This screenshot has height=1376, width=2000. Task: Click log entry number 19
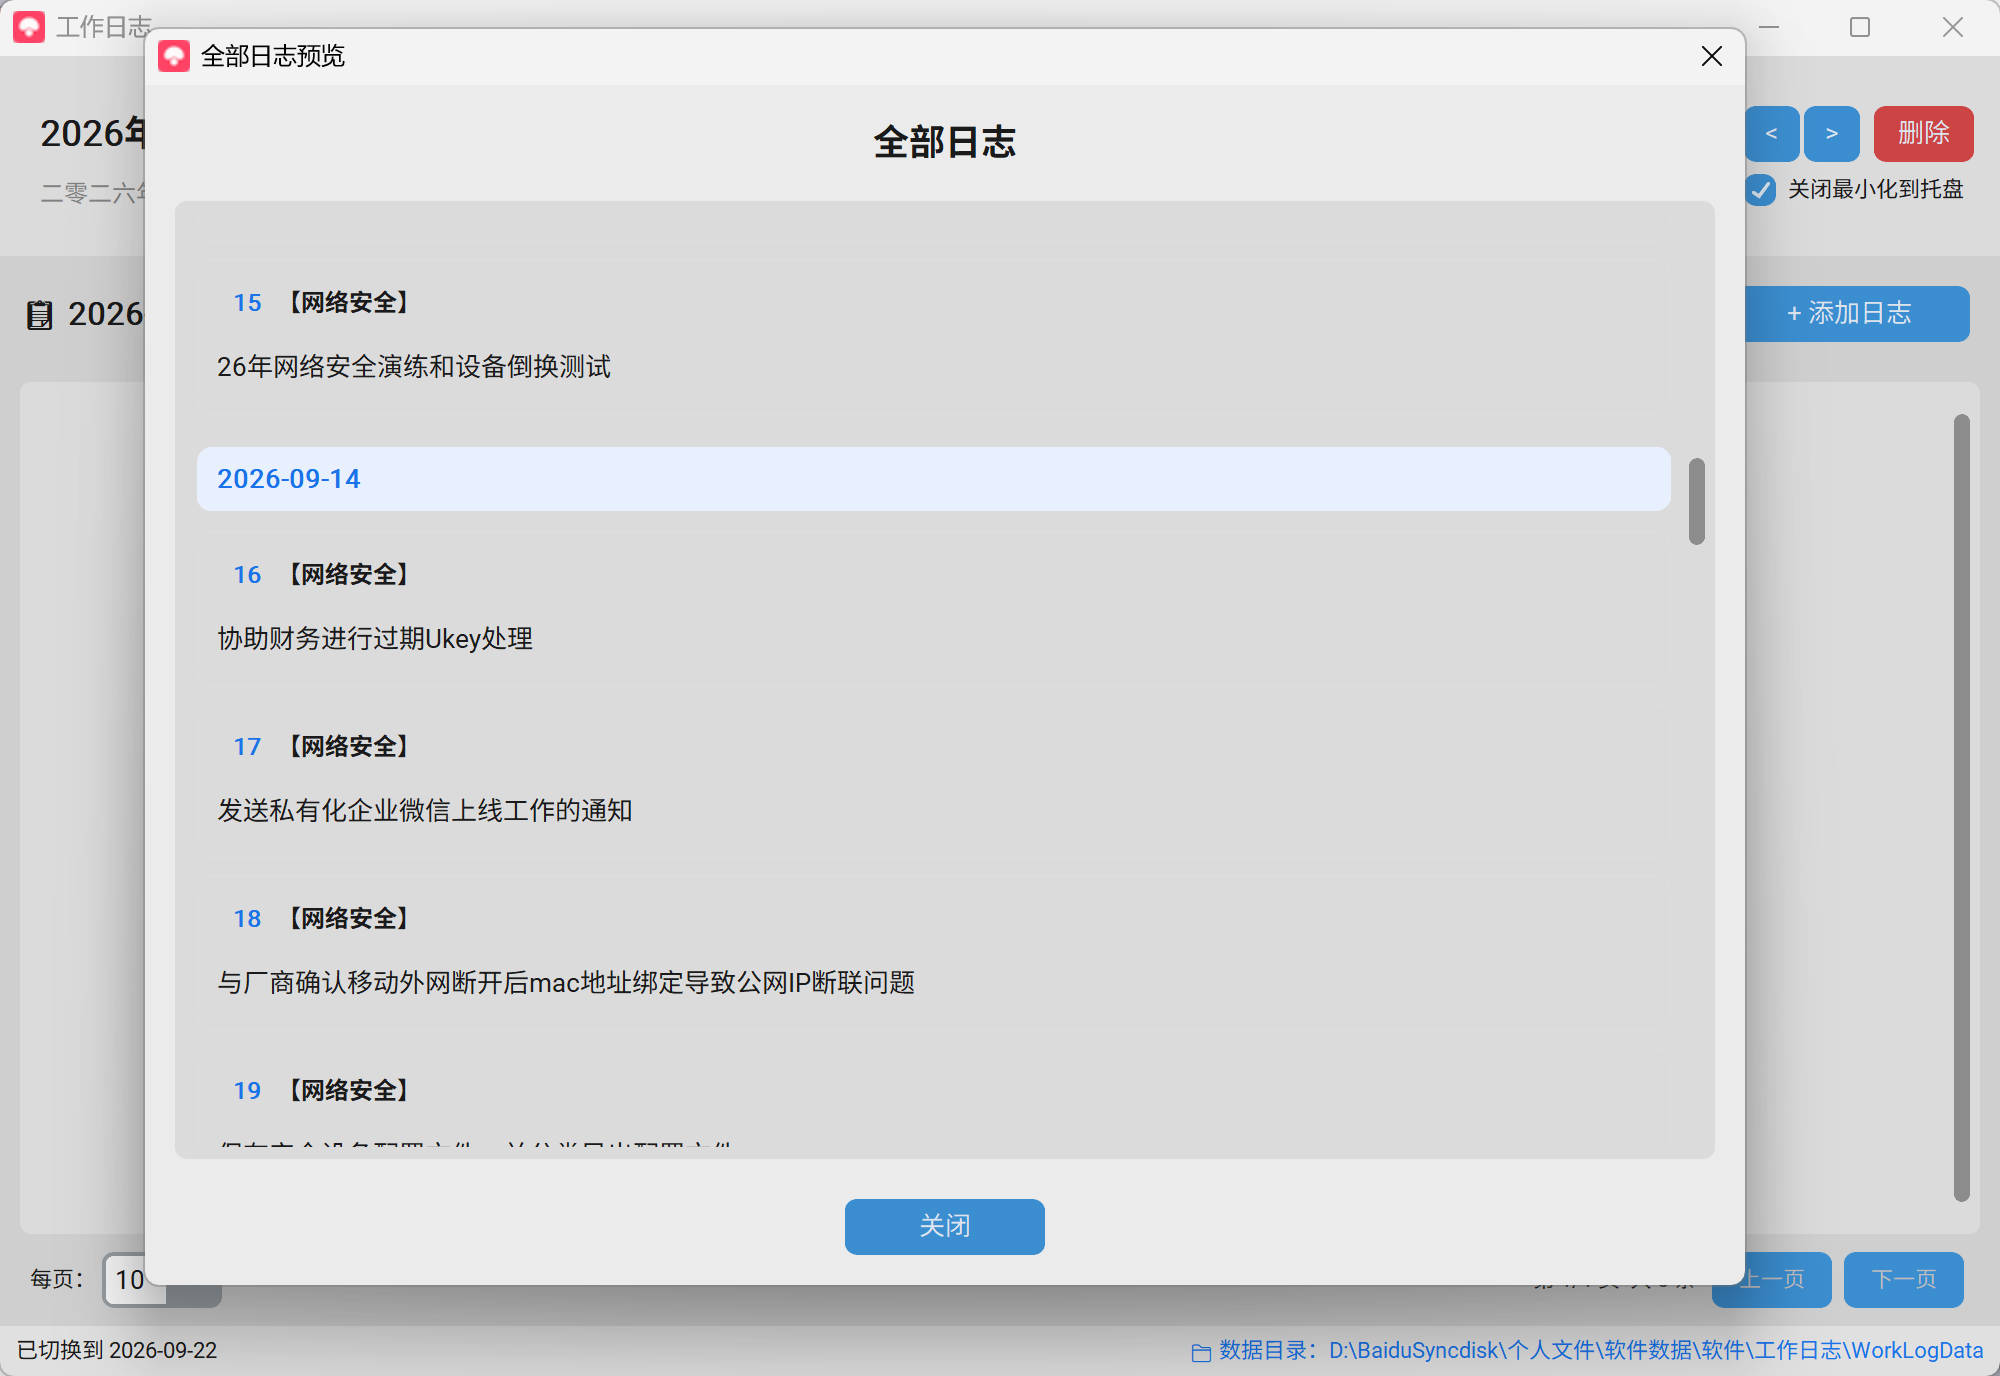click(x=247, y=1091)
